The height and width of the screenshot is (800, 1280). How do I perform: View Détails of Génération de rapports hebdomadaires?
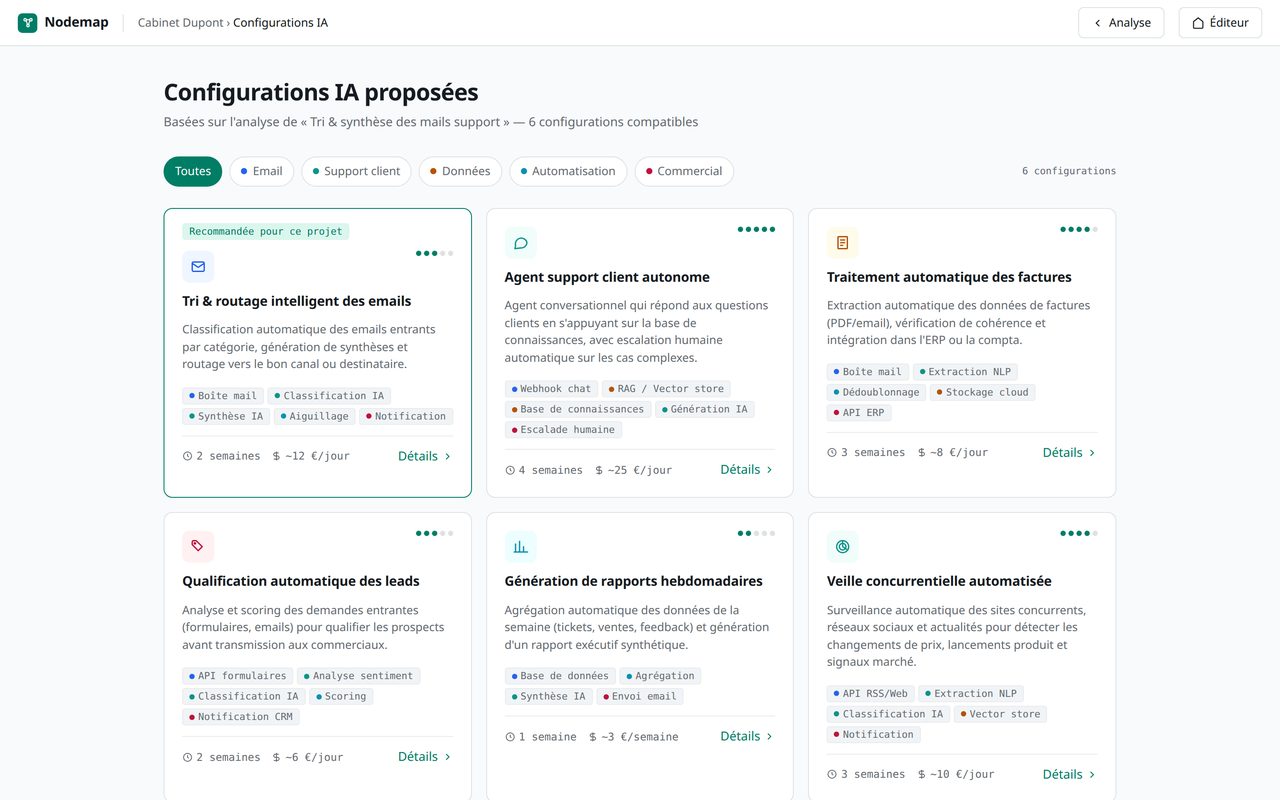coord(747,736)
